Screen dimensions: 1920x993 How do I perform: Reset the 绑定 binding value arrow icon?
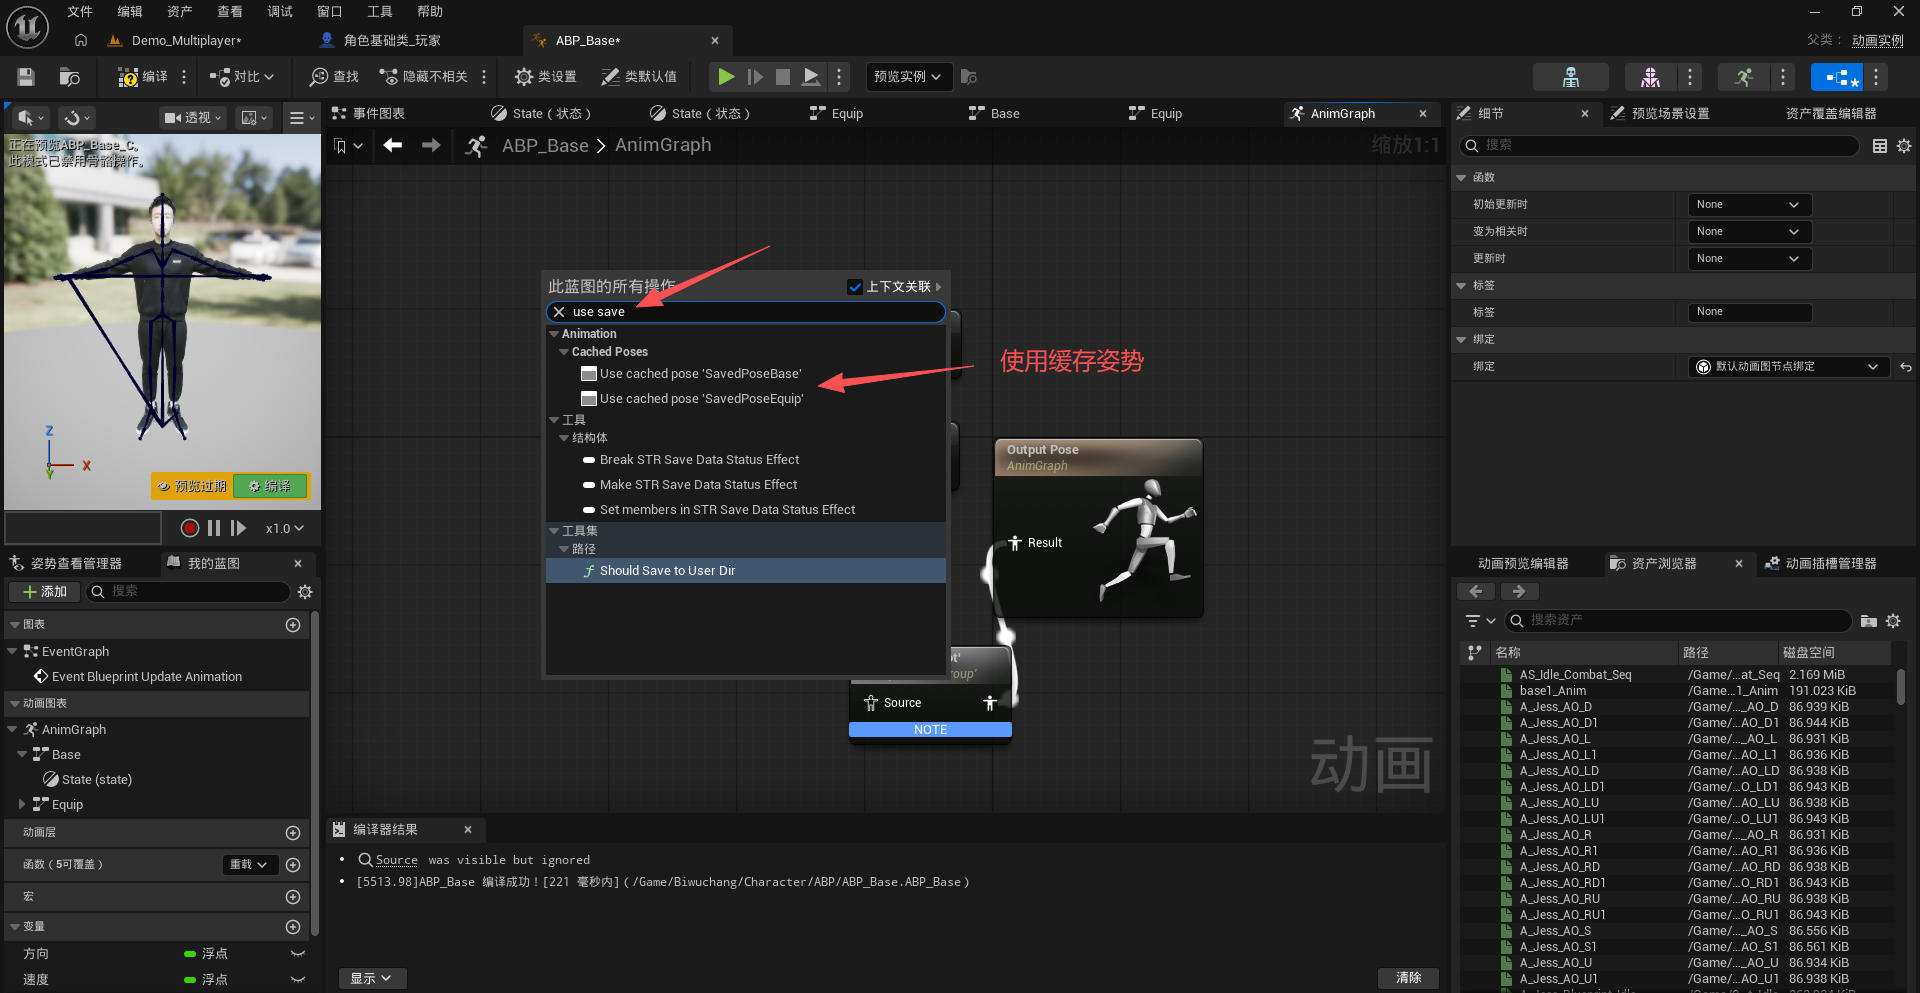[x=1905, y=367]
